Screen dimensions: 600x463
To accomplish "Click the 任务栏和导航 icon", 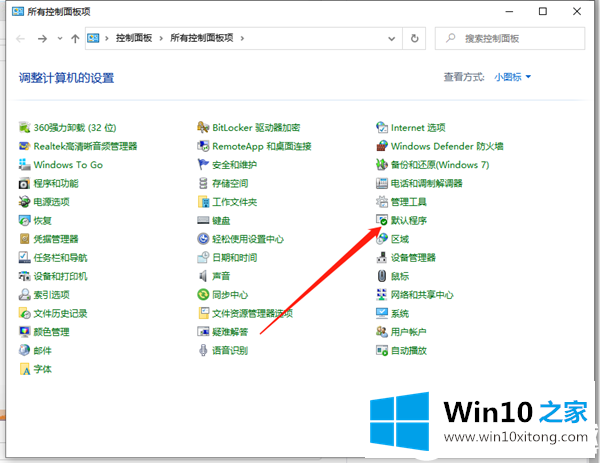I will click(24, 258).
